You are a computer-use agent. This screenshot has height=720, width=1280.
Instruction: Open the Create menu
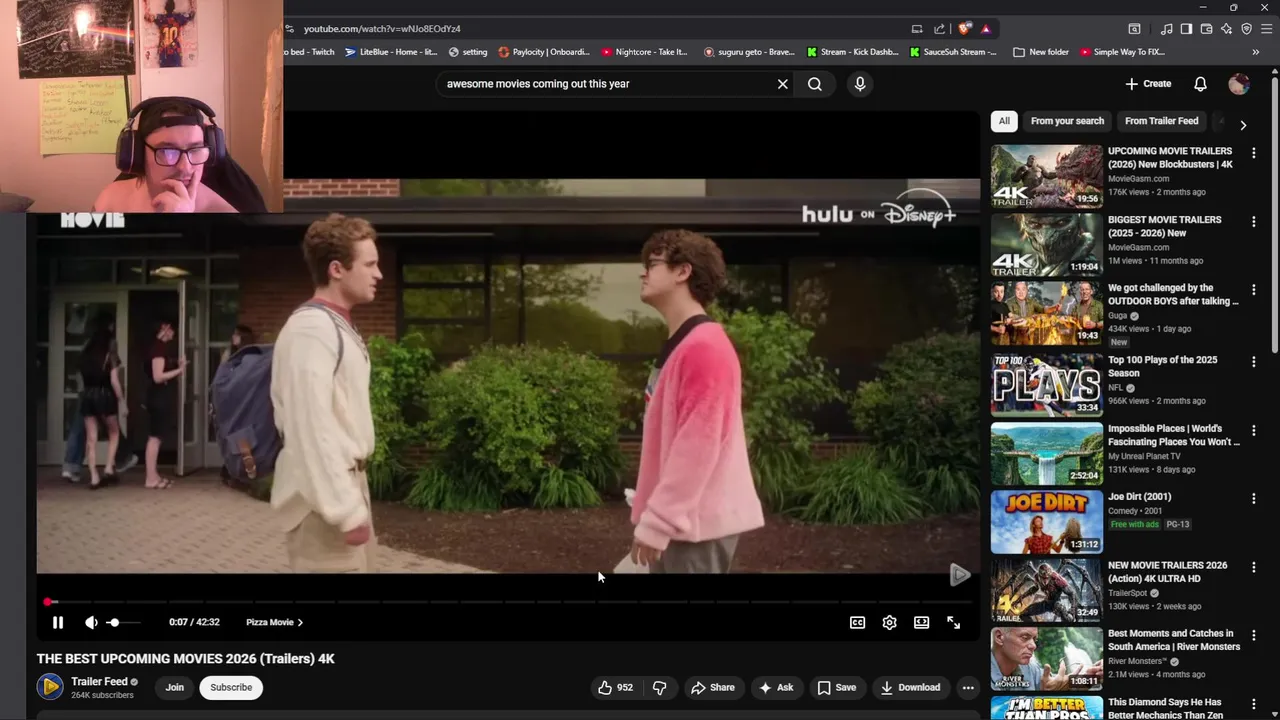[x=1148, y=84]
